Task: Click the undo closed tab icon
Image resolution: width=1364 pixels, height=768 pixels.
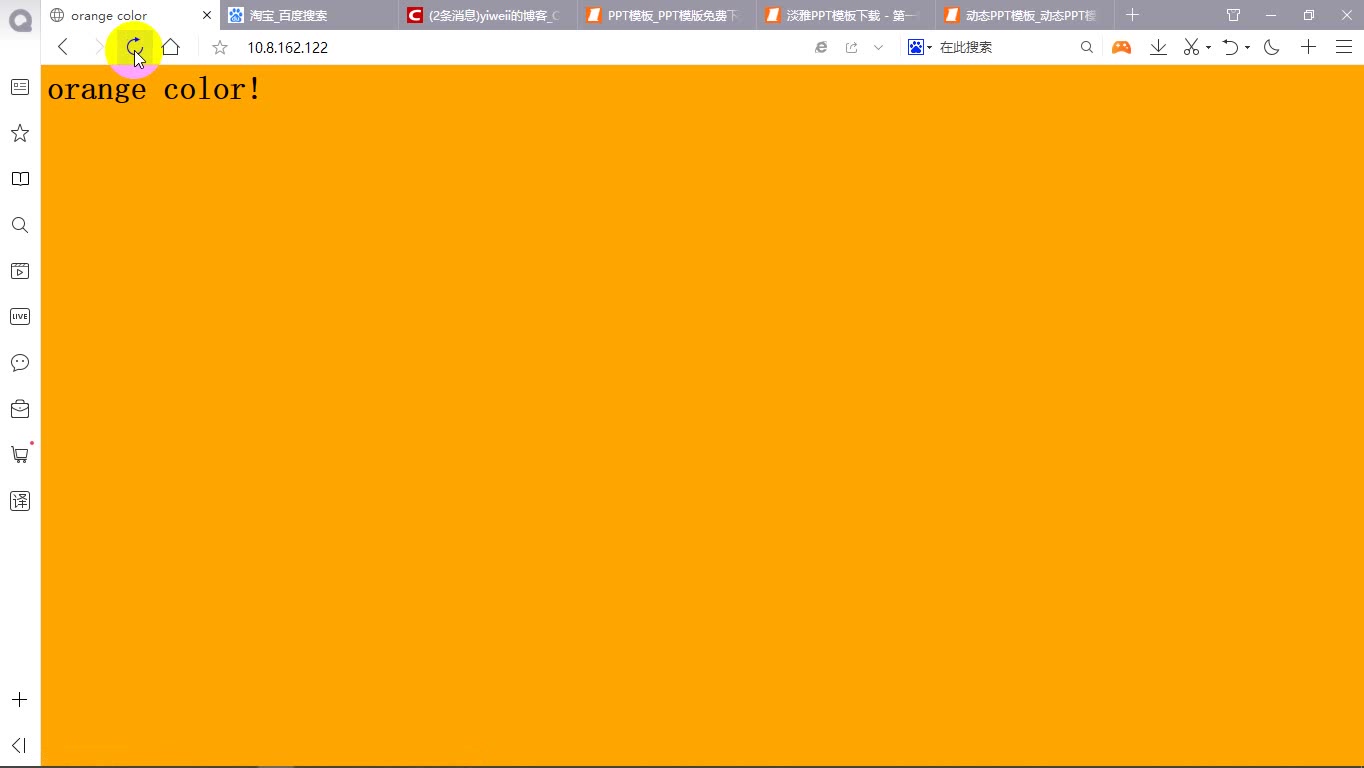Action: coord(1231,47)
